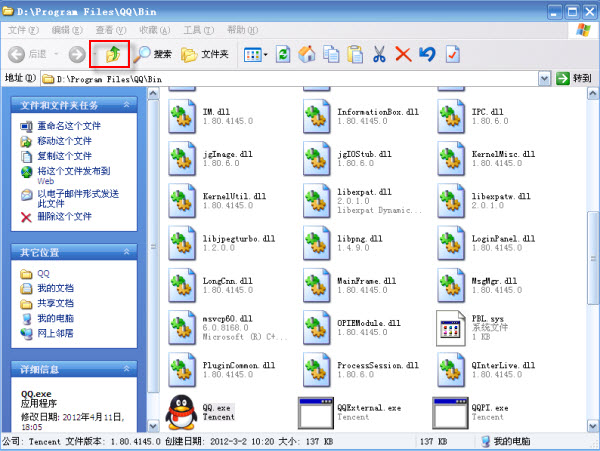600x451 pixels.
Task: Click the Windows flag logo in menu bar
Action: [x=583, y=30]
